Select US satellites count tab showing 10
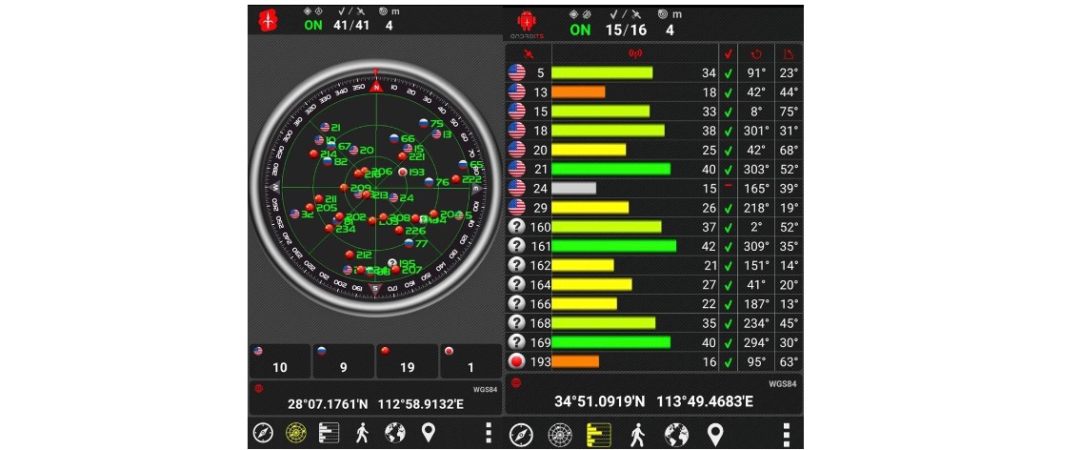 coord(280,361)
